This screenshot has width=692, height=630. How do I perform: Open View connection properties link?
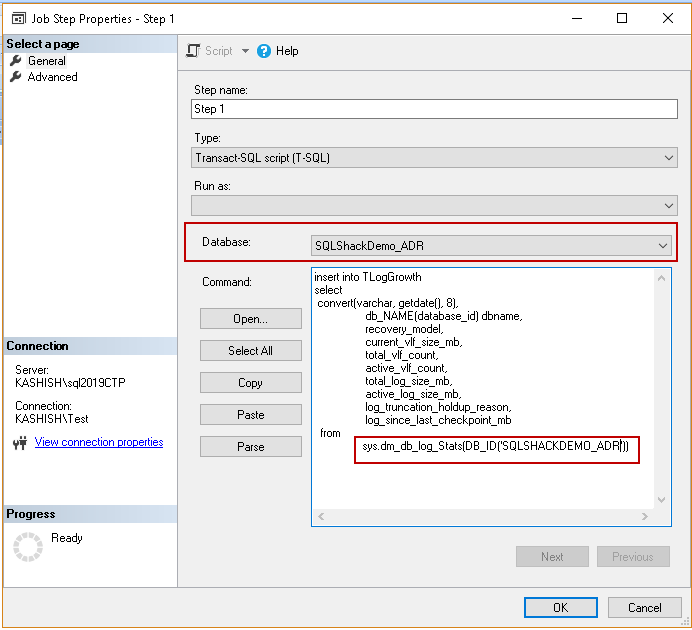click(x=99, y=442)
